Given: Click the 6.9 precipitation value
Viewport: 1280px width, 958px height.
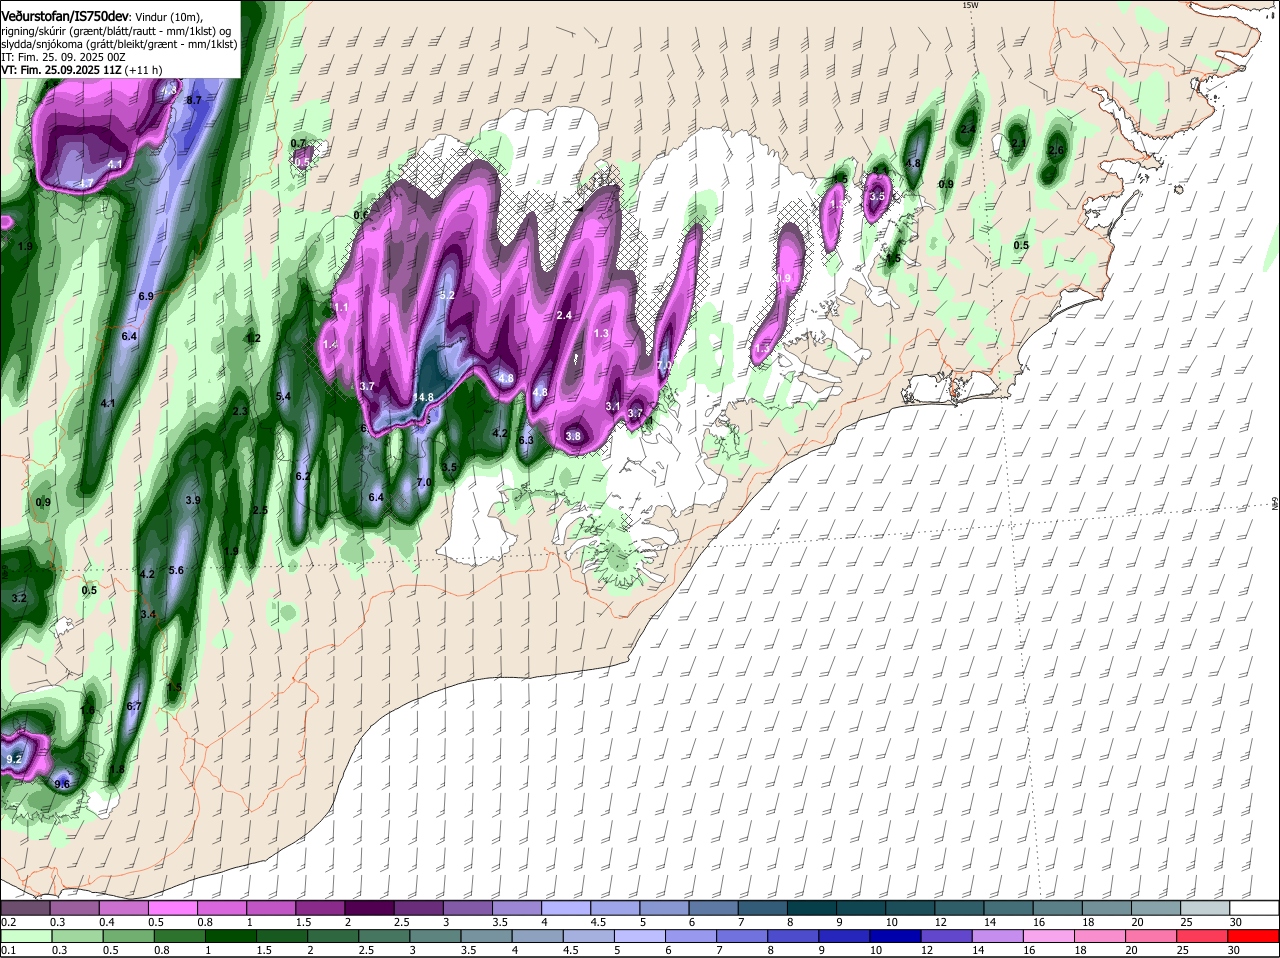Looking at the screenshot, I should [x=146, y=296].
